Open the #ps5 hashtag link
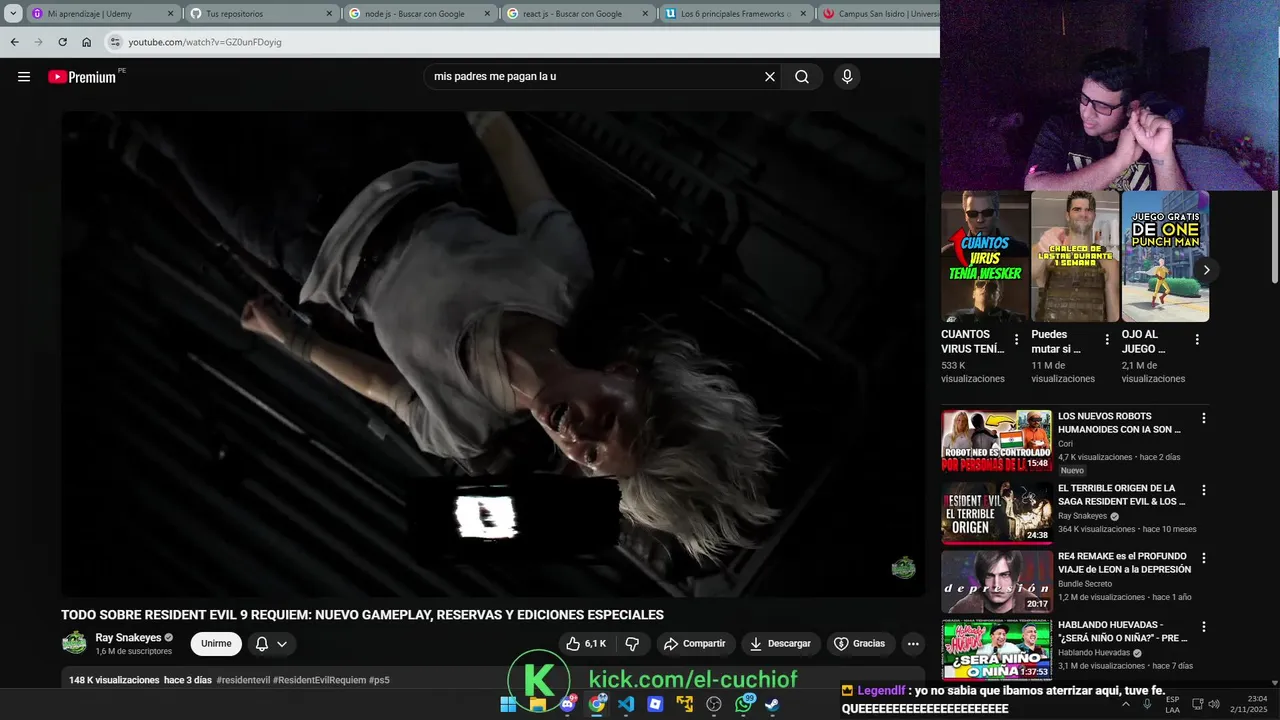 point(380,680)
